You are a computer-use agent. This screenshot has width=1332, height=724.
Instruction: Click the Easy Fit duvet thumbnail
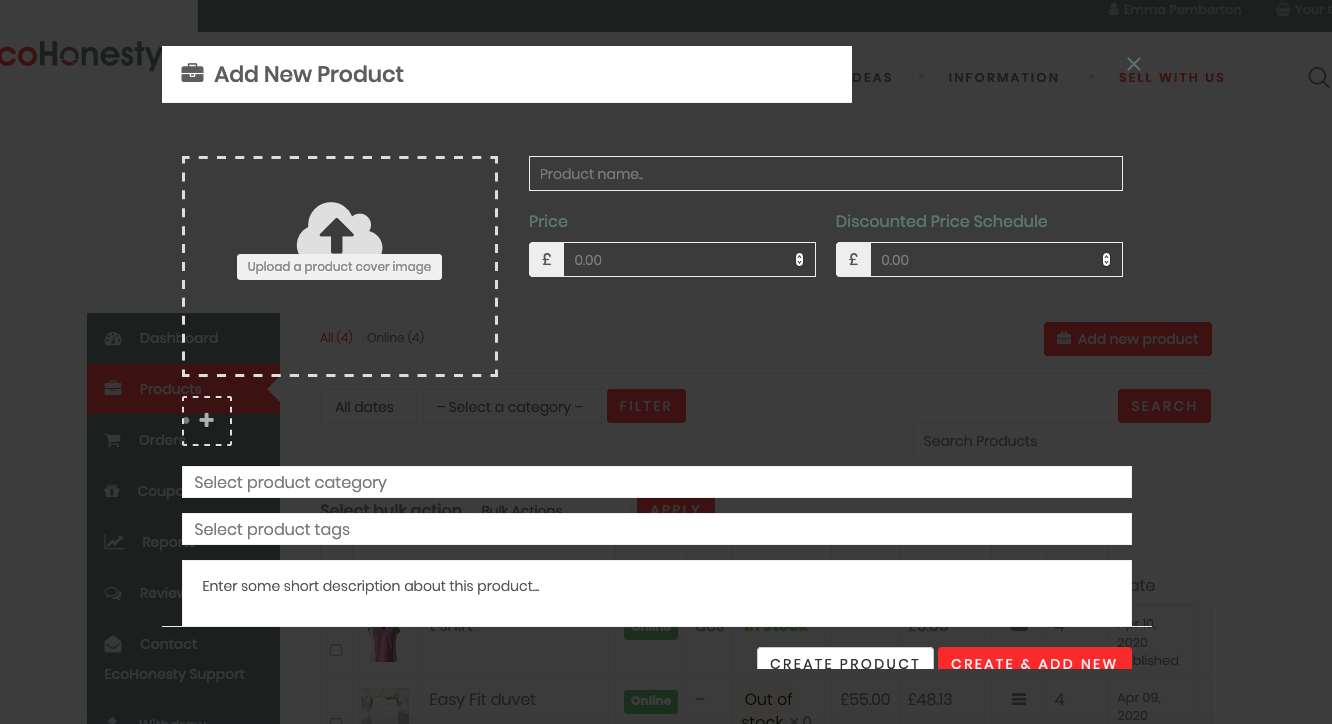click(x=385, y=705)
